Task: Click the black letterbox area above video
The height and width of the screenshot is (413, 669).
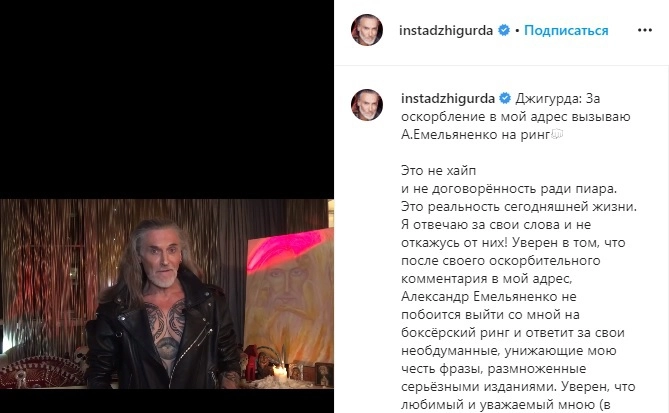Action: (x=167, y=99)
